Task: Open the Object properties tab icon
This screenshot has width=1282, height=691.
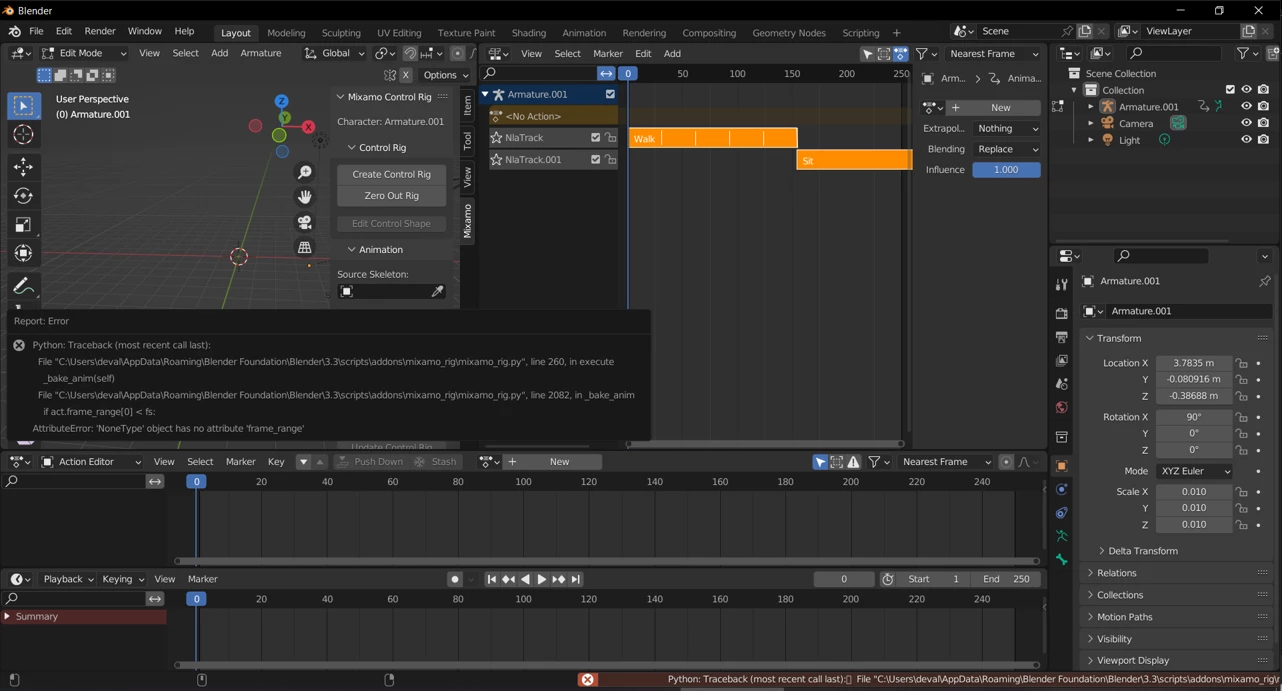Action: [x=1062, y=466]
